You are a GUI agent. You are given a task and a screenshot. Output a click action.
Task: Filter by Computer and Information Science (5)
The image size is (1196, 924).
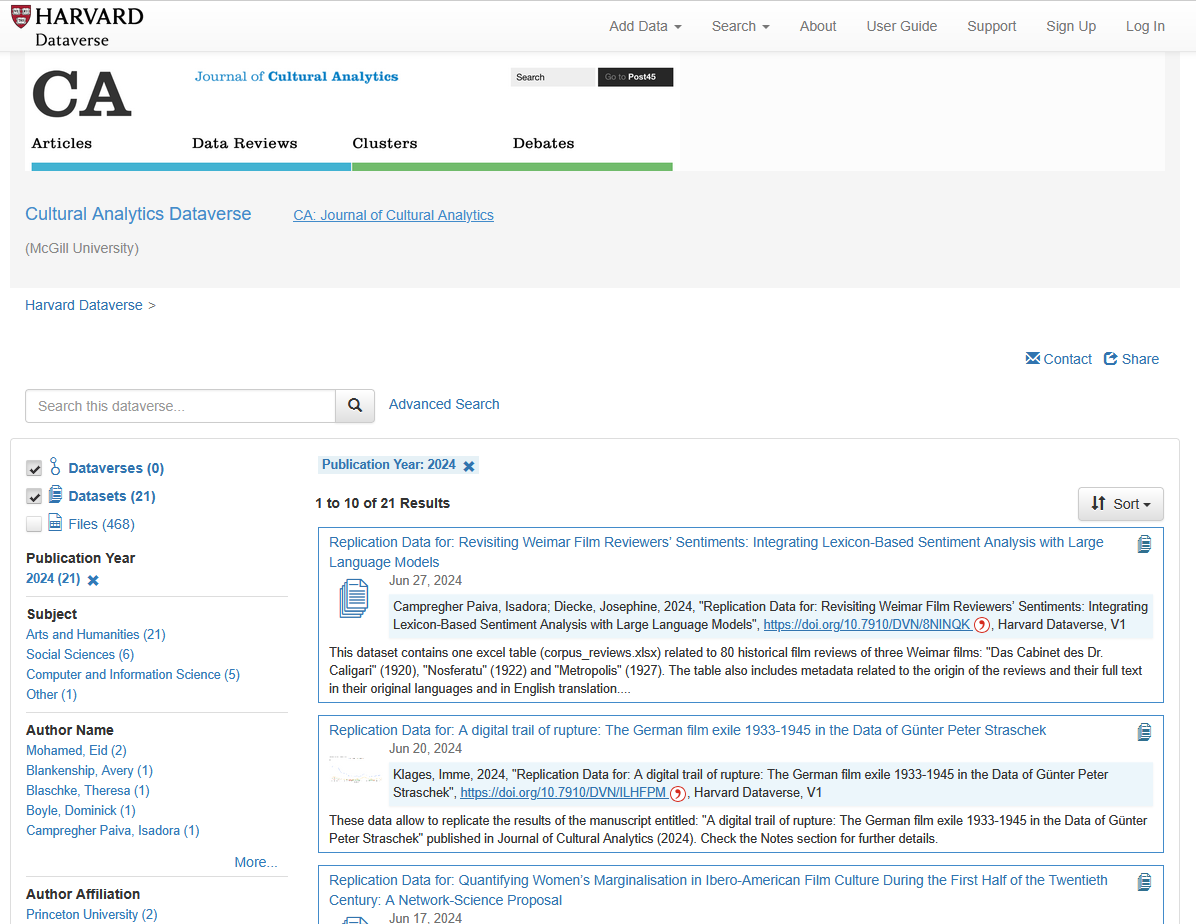pos(133,674)
